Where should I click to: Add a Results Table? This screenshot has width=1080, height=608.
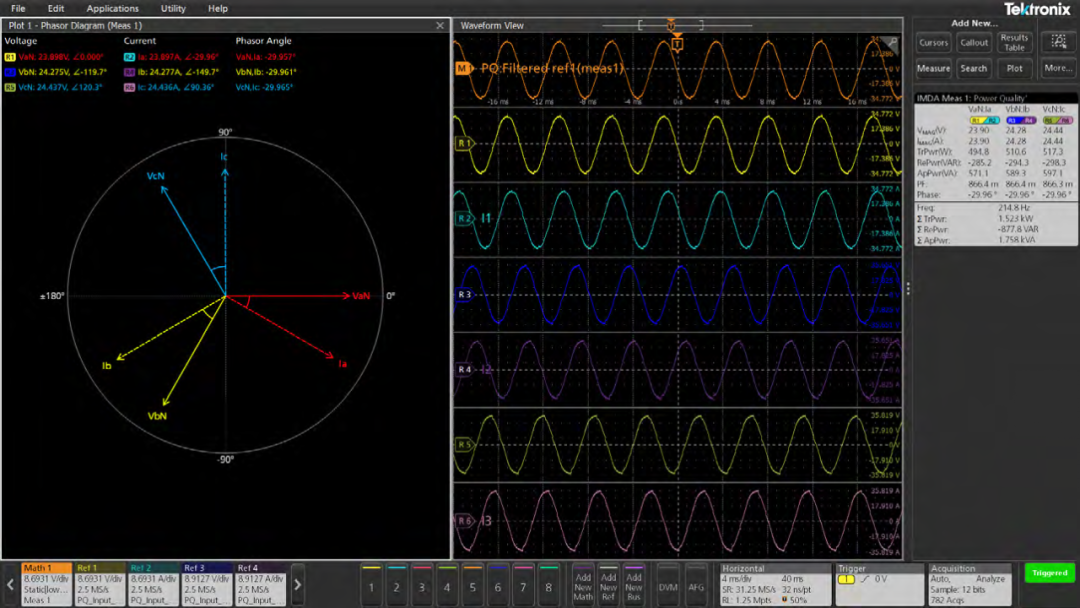coord(1014,43)
